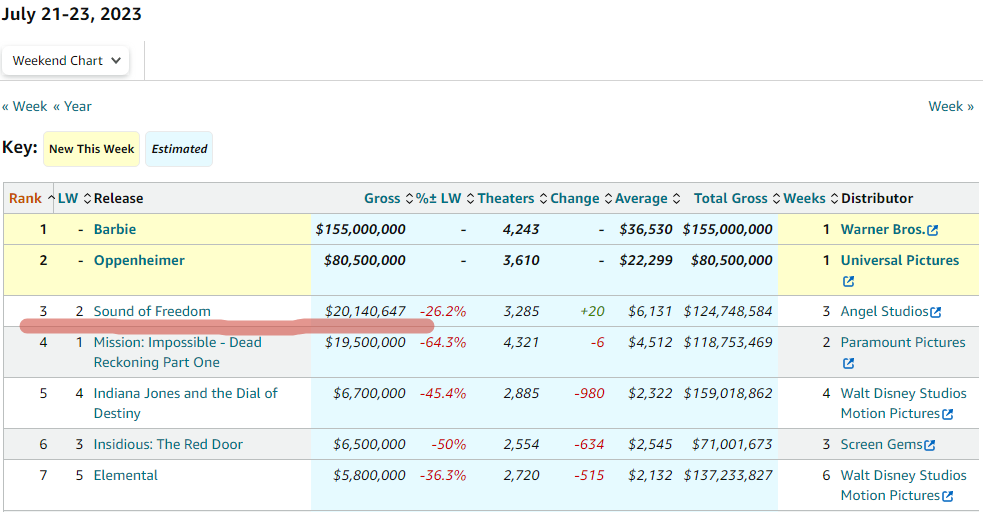Image resolution: width=983 pixels, height=512 pixels.
Task: Go to next week link
Action: click(951, 107)
